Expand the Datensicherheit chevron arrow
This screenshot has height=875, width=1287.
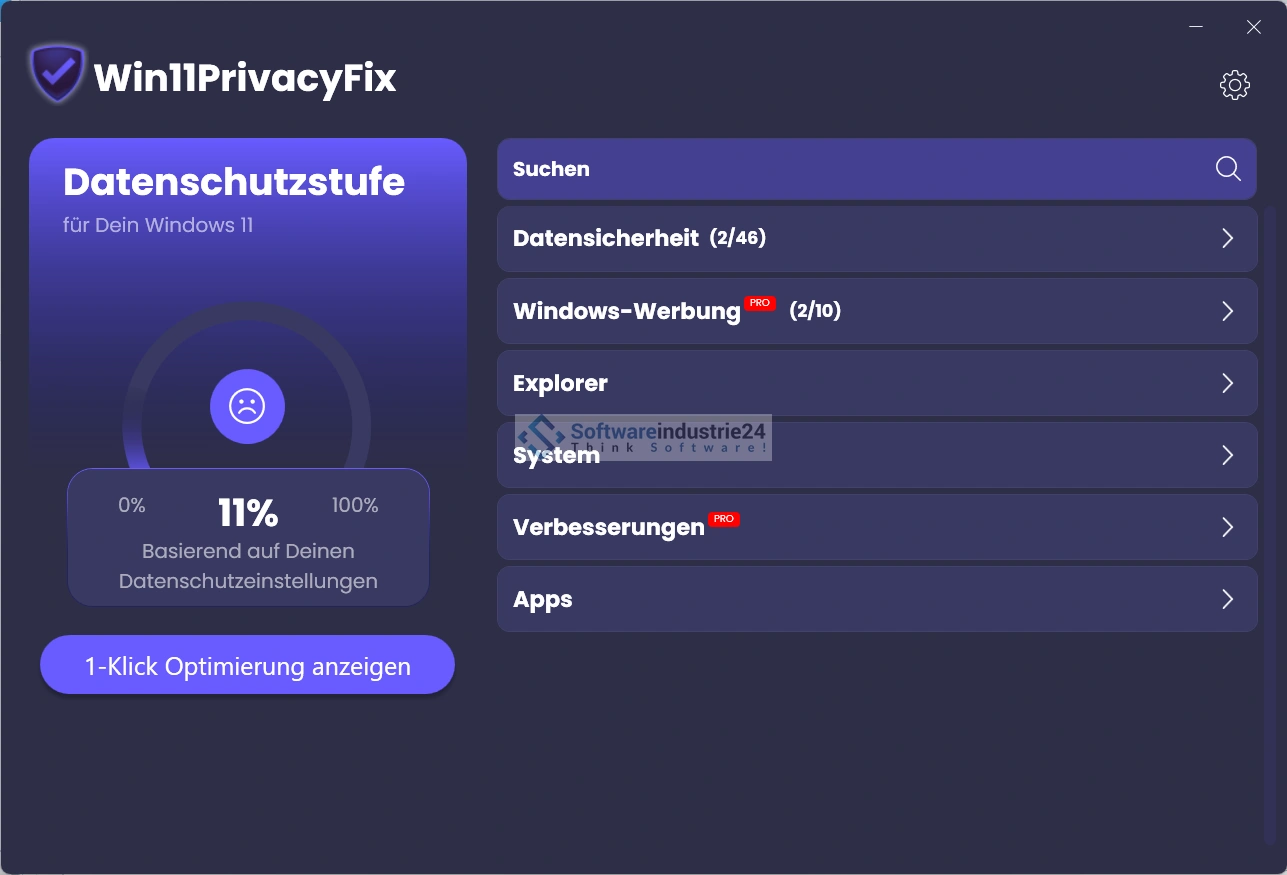tap(1227, 239)
